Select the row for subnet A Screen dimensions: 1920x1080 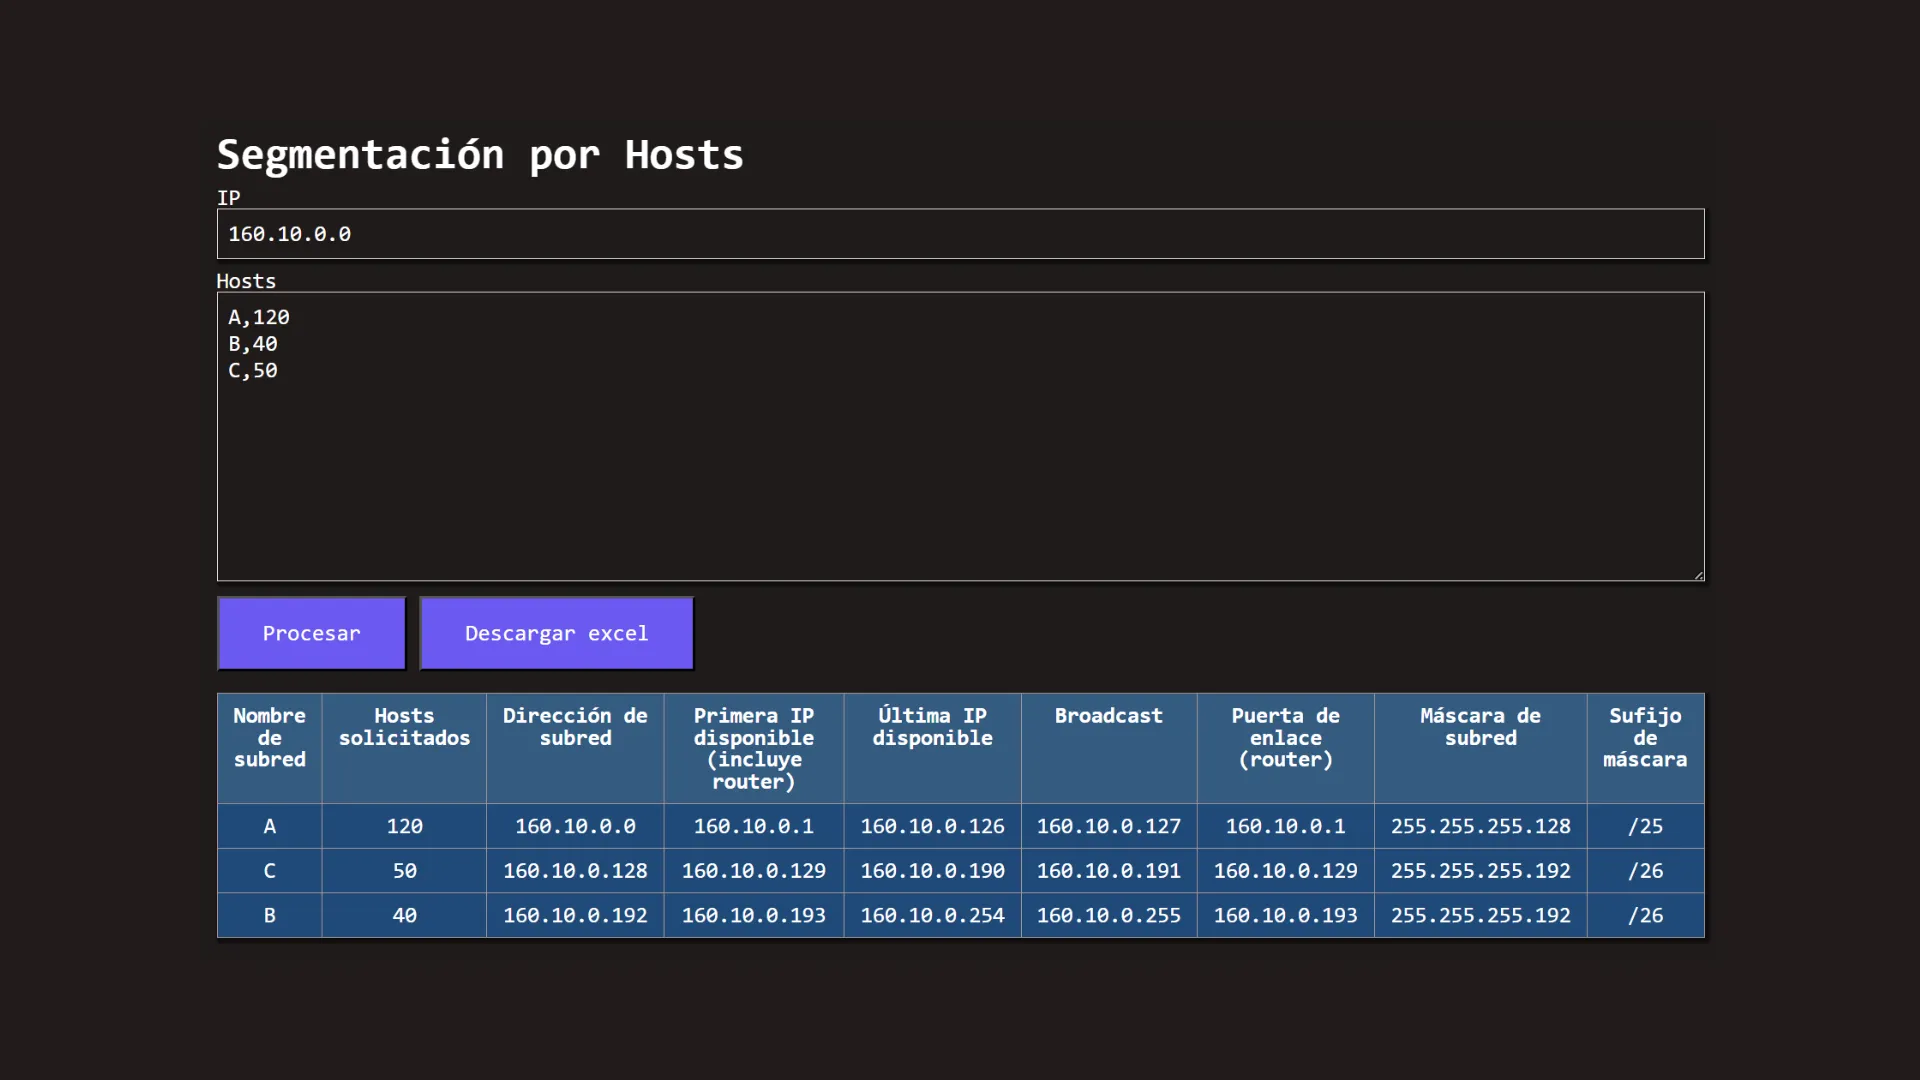click(x=269, y=826)
